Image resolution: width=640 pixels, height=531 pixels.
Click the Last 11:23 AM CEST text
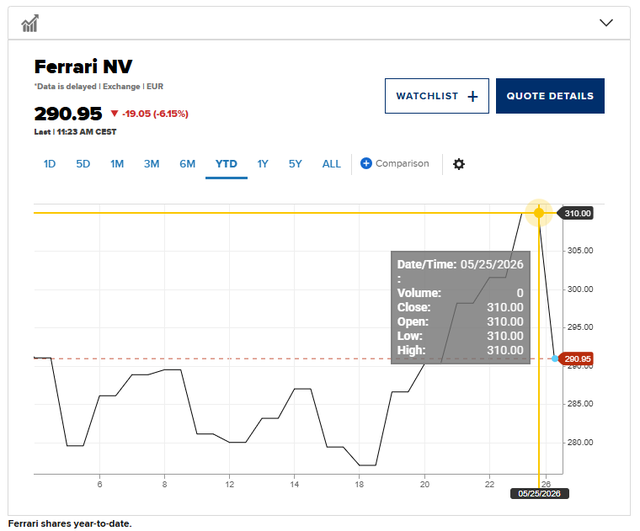click(75, 132)
